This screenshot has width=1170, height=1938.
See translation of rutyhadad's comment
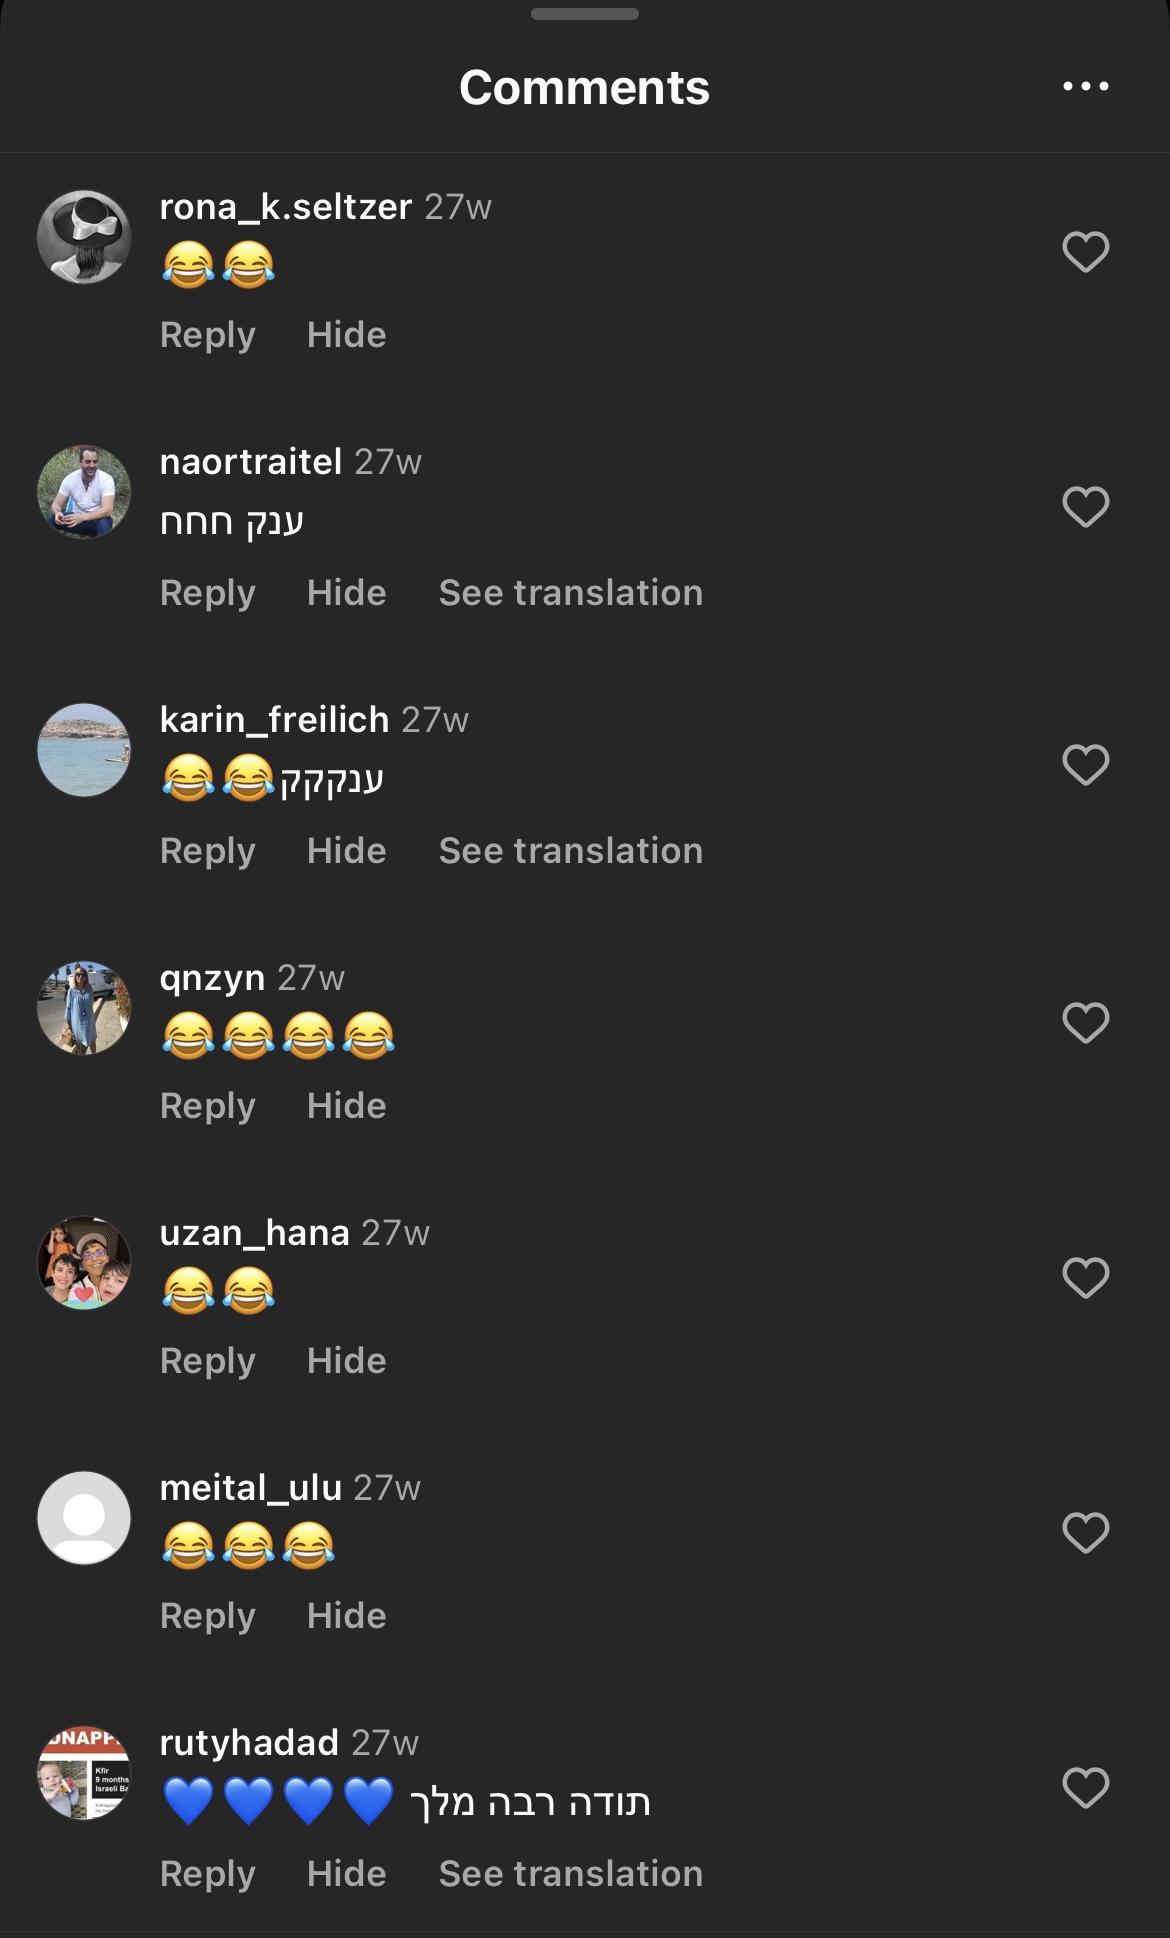[x=571, y=1874]
